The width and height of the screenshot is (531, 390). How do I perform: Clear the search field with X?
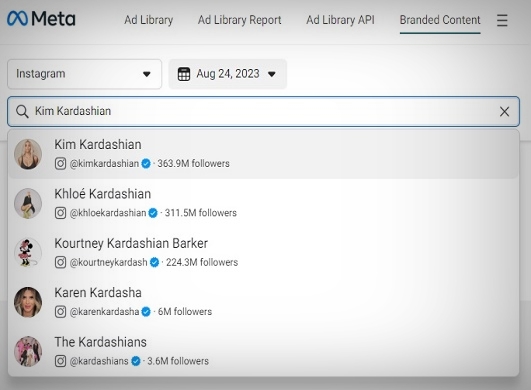pyautogui.click(x=504, y=111)
